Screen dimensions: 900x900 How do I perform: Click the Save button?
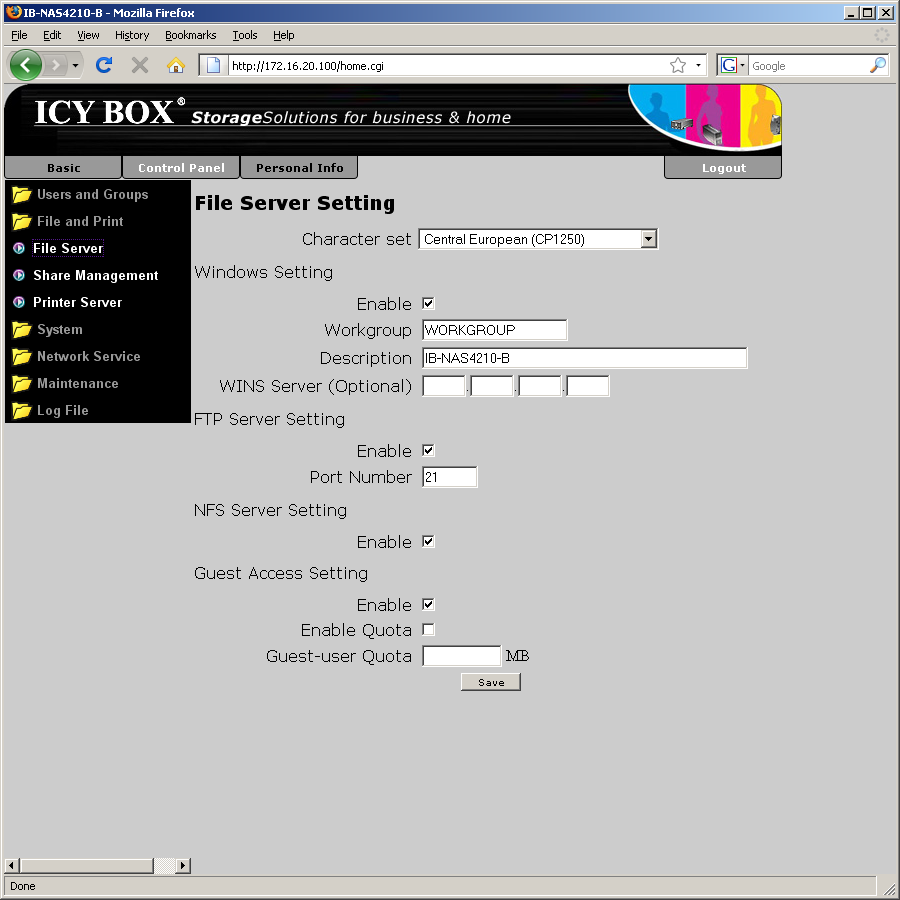point(491,682)
